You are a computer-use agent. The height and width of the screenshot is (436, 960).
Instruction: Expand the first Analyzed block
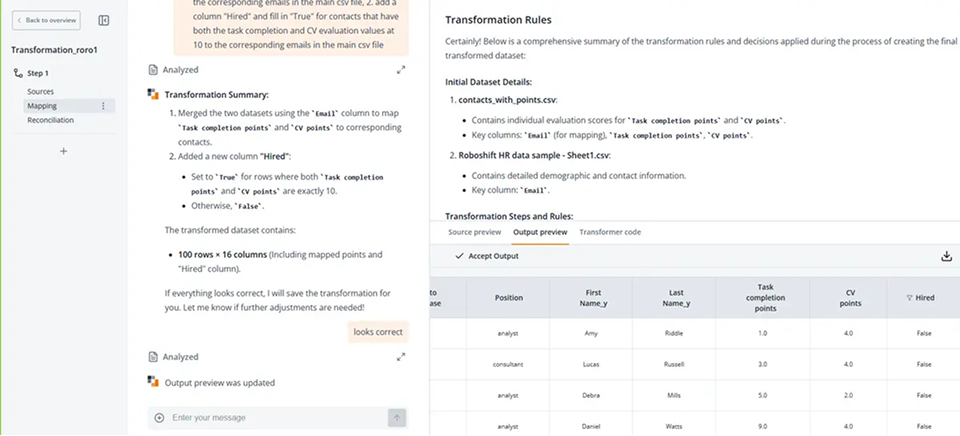click(x=401, y=70)
